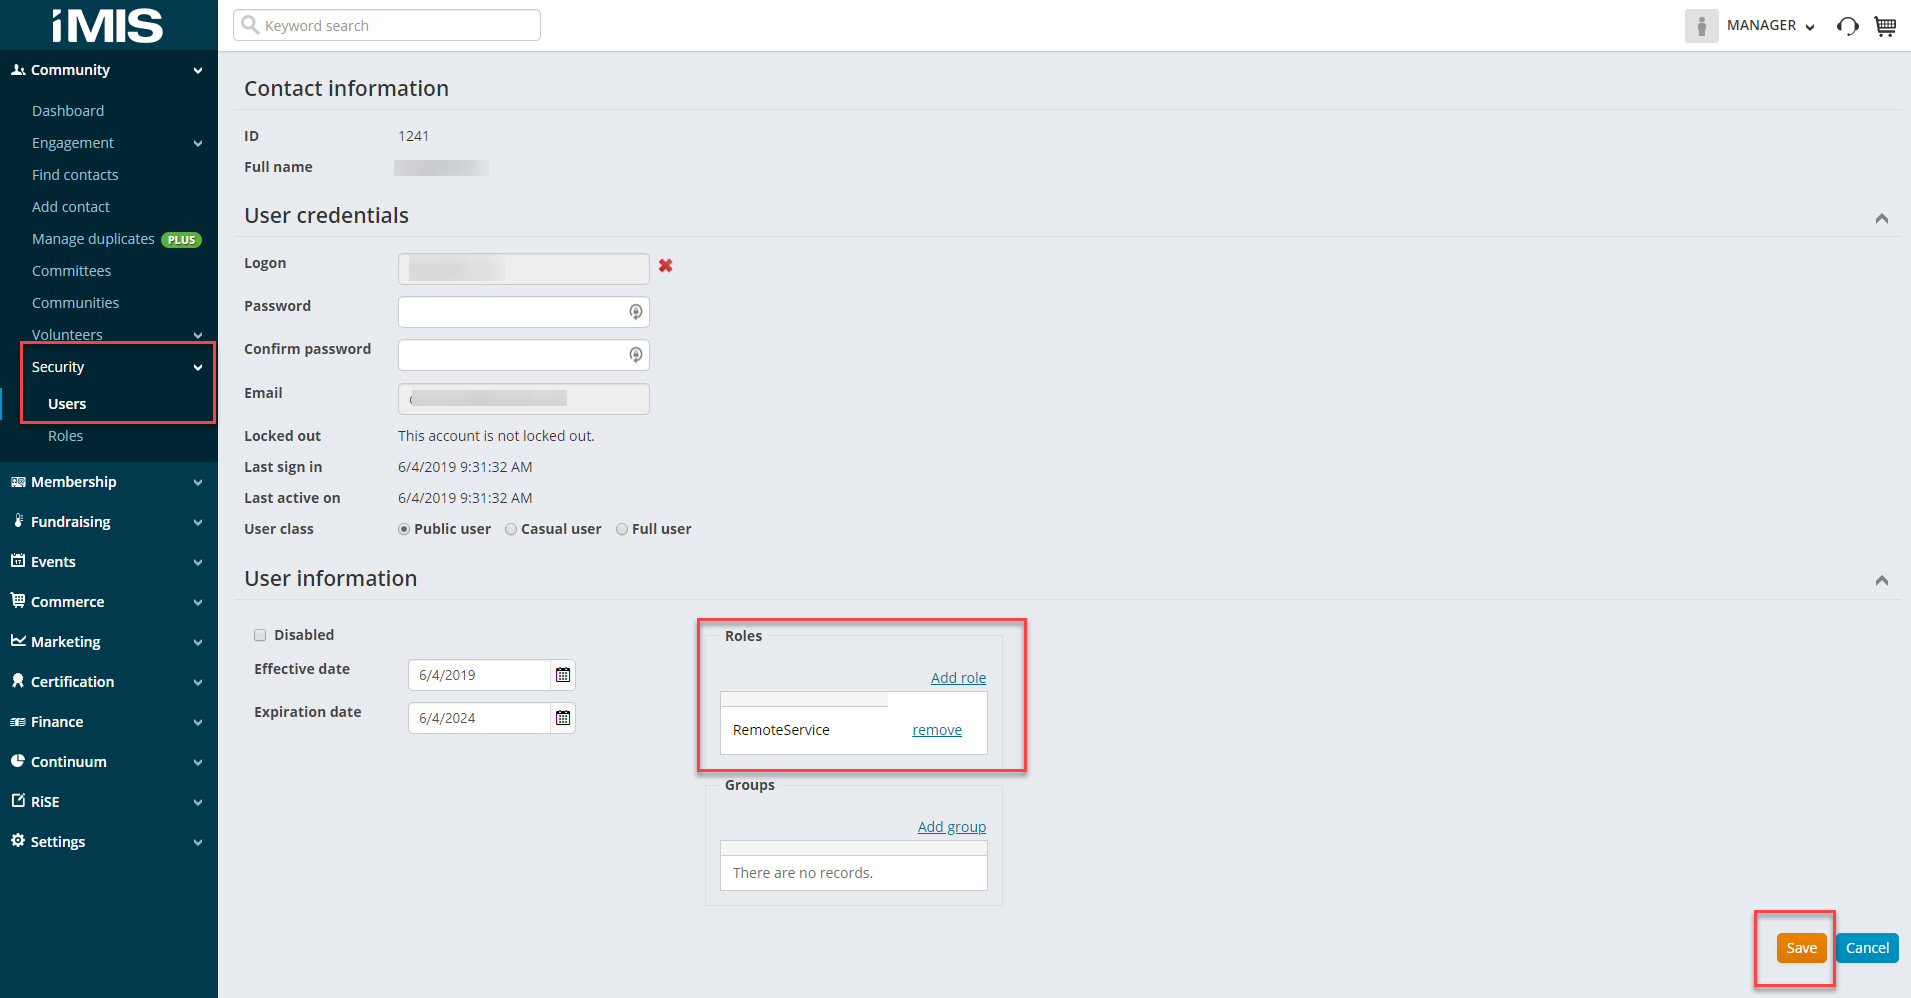1911x998 pixels.
Task: Select the Marketing chart icon
Action: (x=18, y=641)
